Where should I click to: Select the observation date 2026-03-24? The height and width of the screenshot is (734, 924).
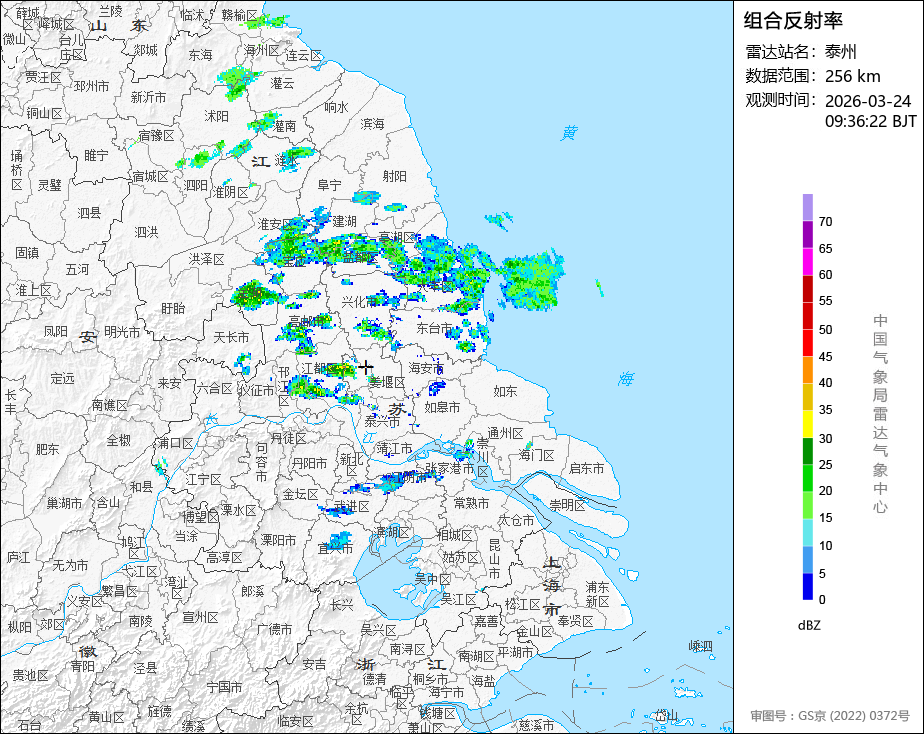tap(867, 101)
